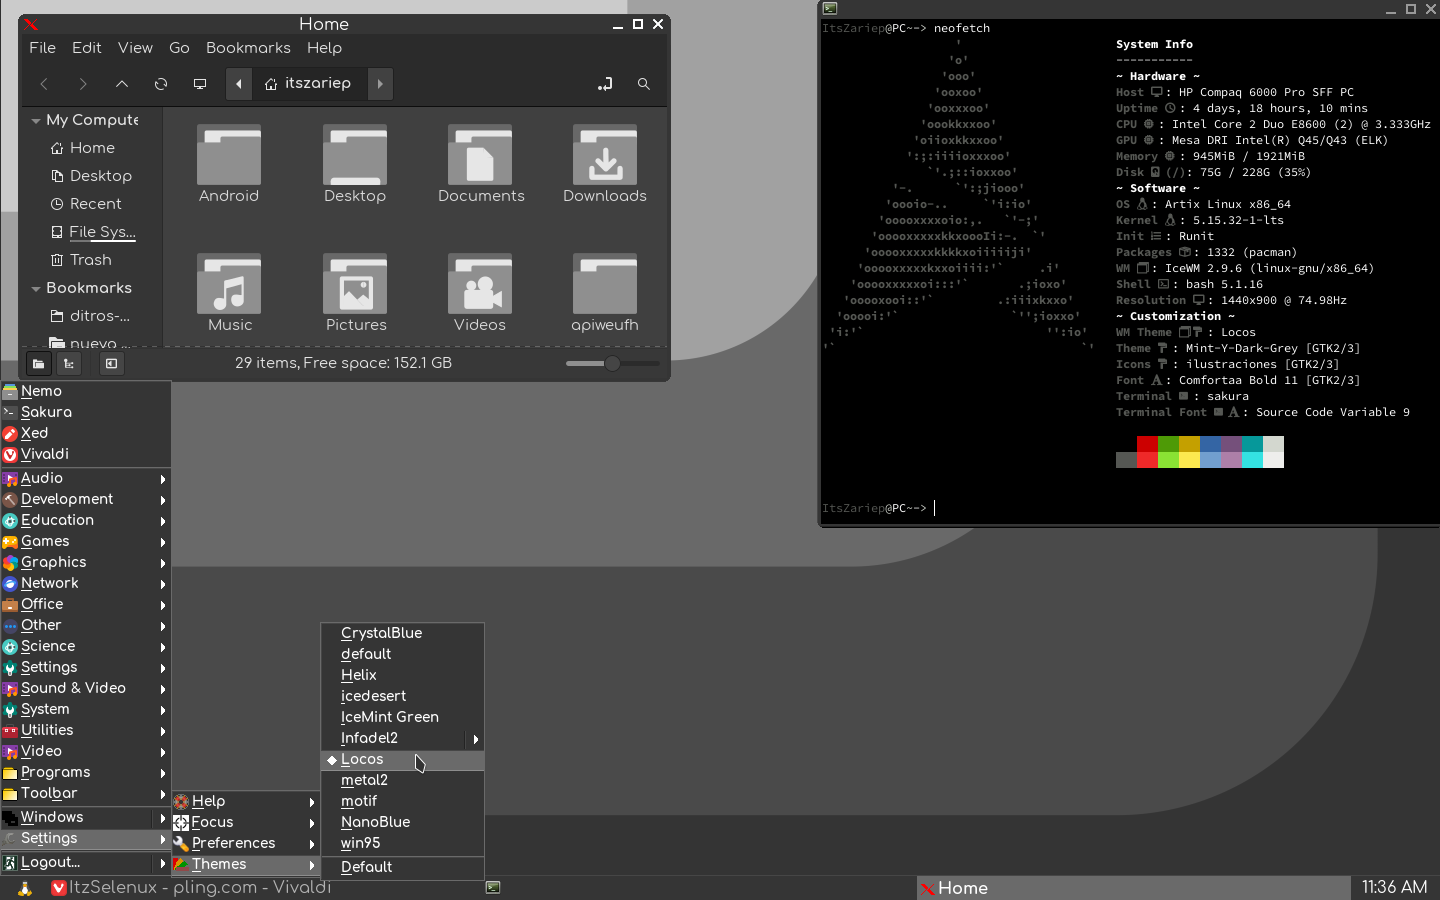Open the Focus submenu

pos(246,822)
